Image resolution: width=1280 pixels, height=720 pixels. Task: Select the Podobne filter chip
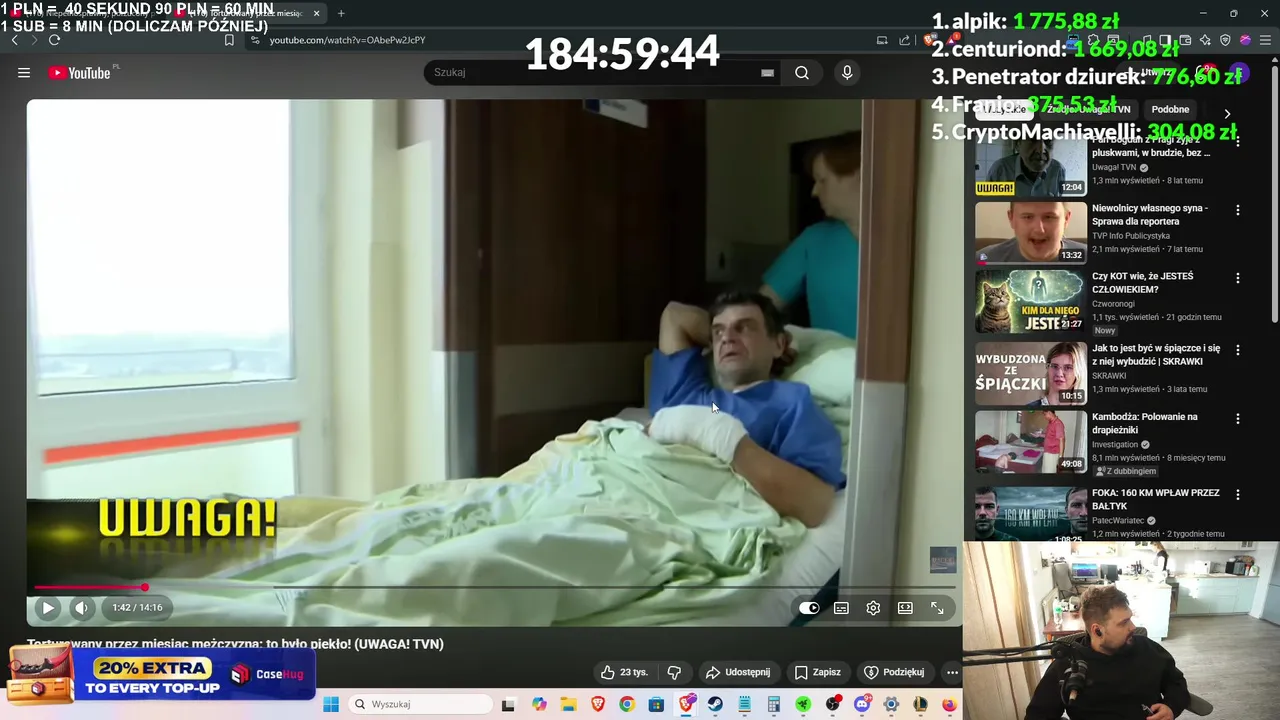point(1170,109)
